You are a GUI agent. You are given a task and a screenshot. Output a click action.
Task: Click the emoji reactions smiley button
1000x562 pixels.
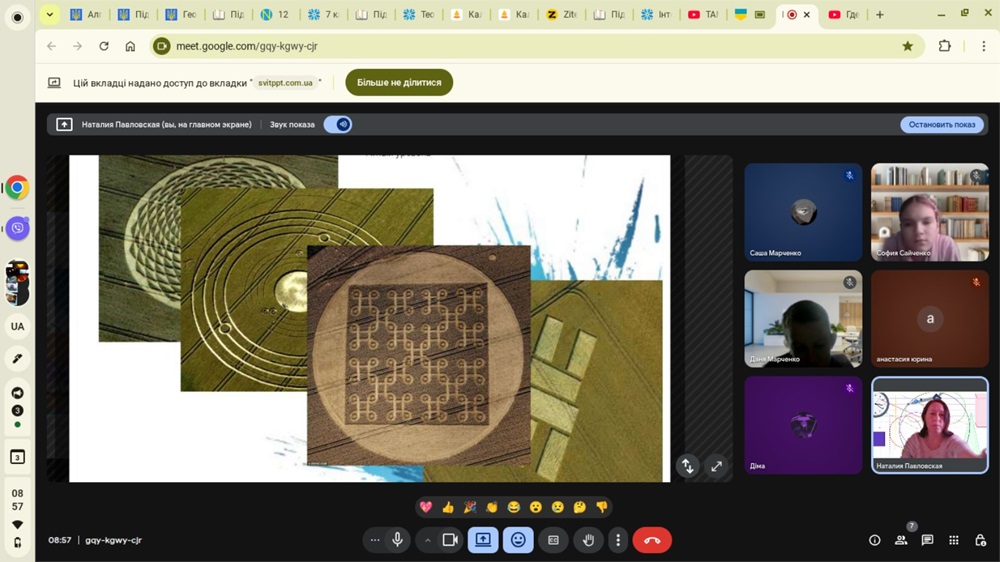(x=518, y=540)
